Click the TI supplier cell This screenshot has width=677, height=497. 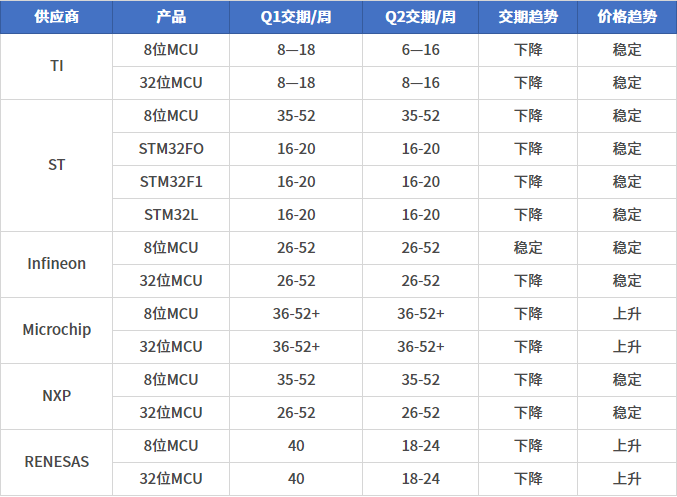[57, 66]
